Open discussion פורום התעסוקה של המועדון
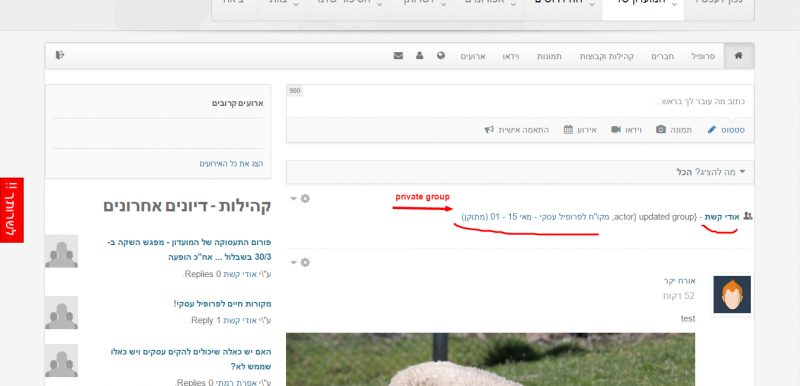Screen dimensions: 800x386 tap(189, 249)
